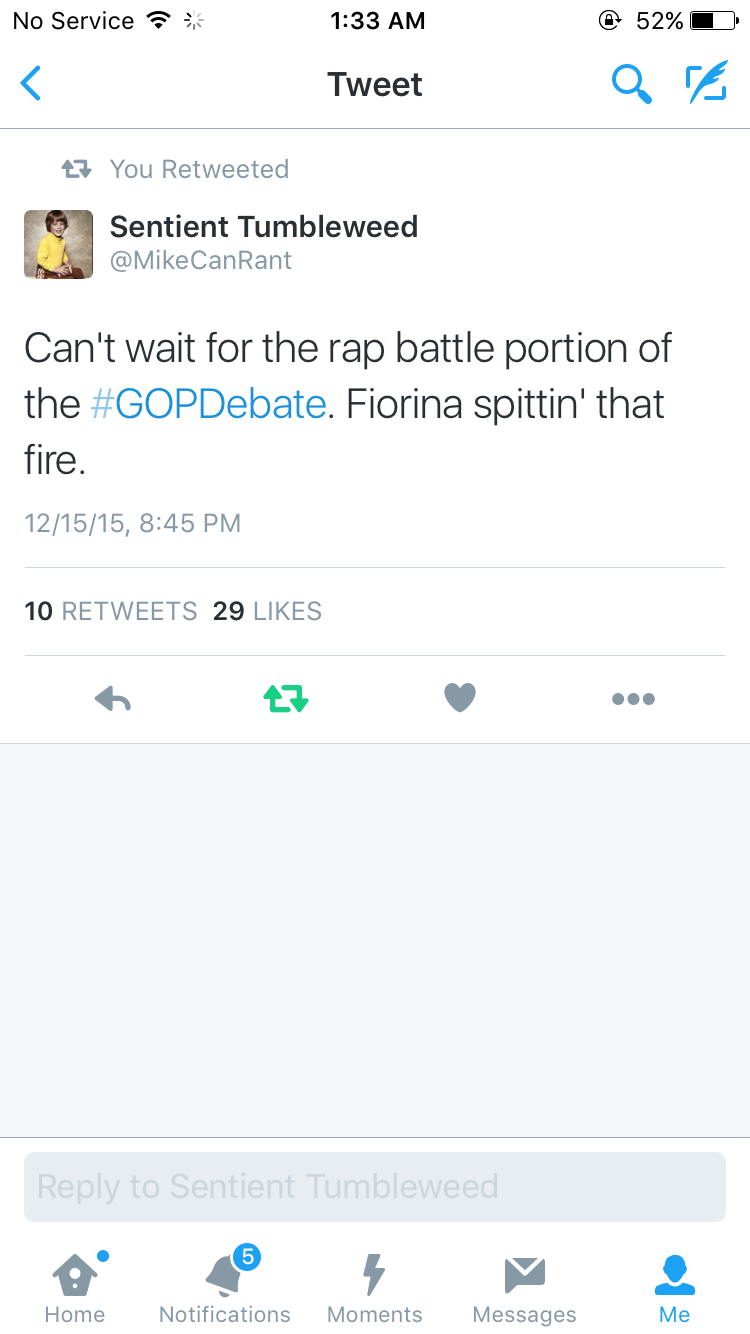Open the Messages tab
Viewport: 750px width, 1334px height.
point(525,1288)
